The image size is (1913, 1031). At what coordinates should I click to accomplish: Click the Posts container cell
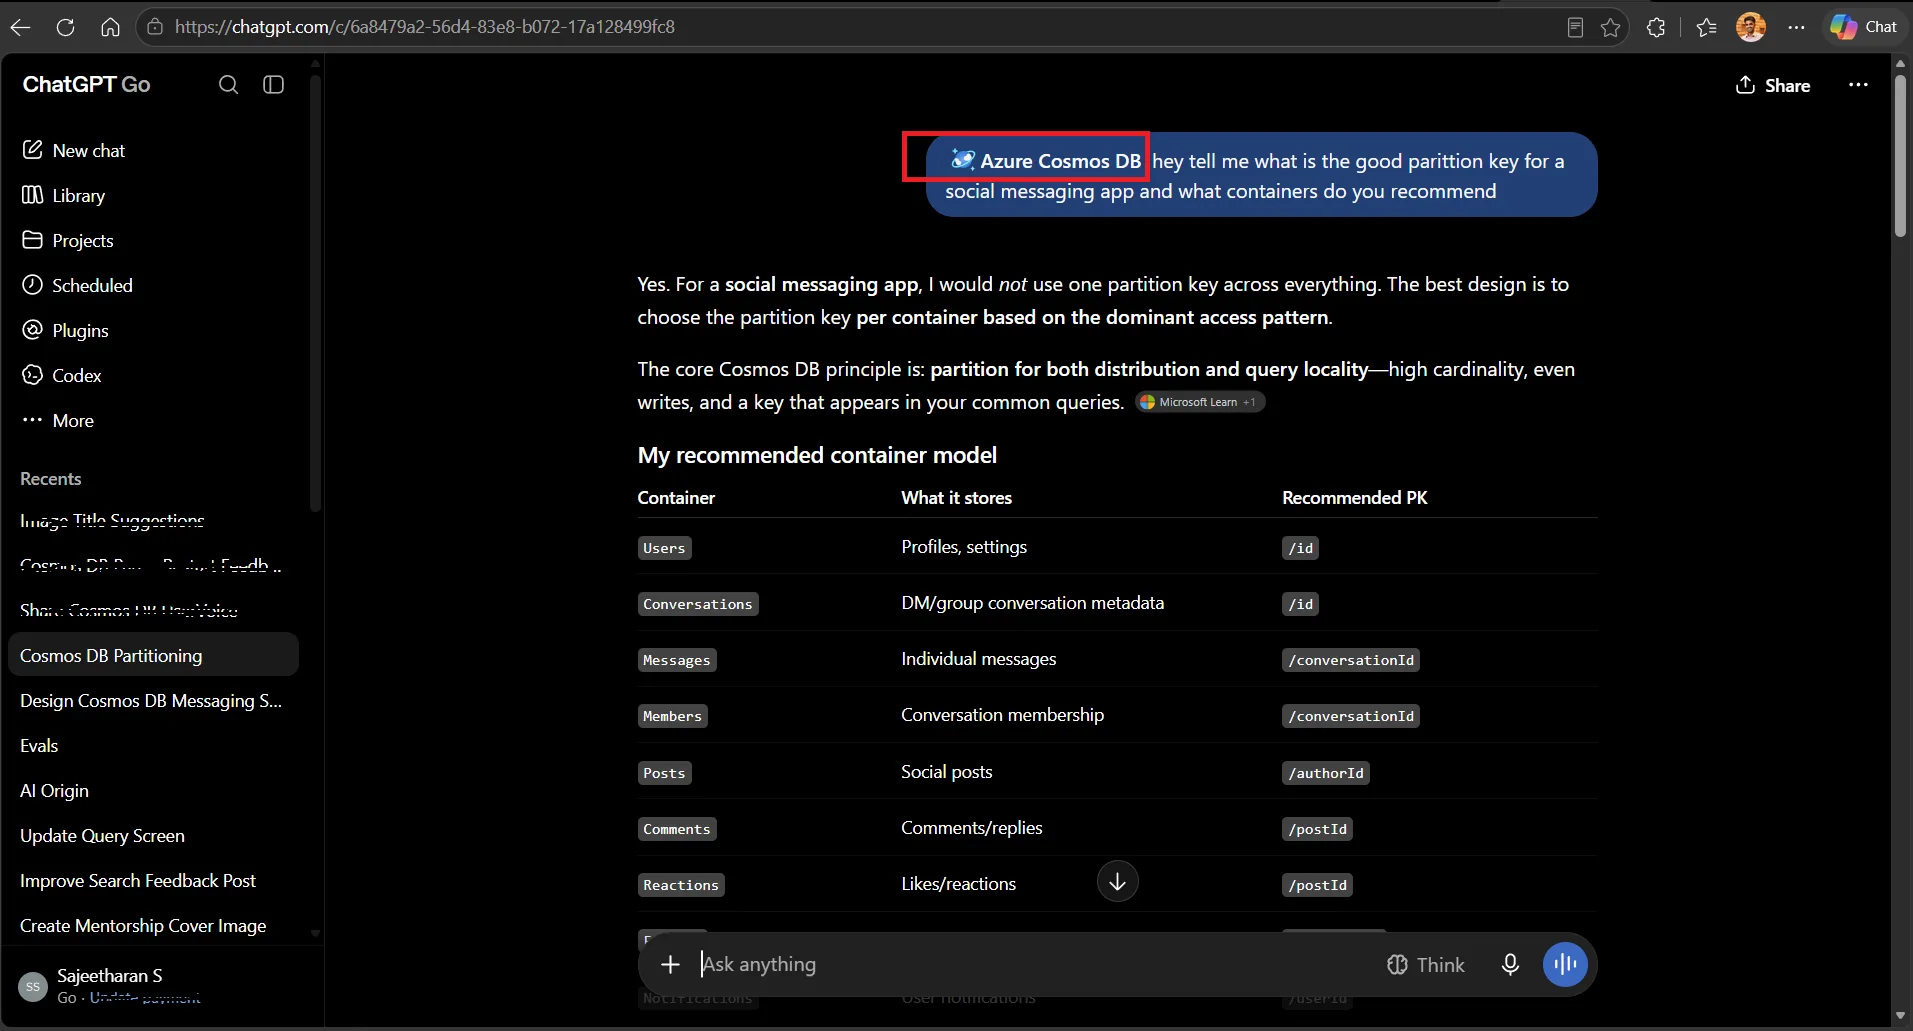pyautogui.click(x=664, y=773)
